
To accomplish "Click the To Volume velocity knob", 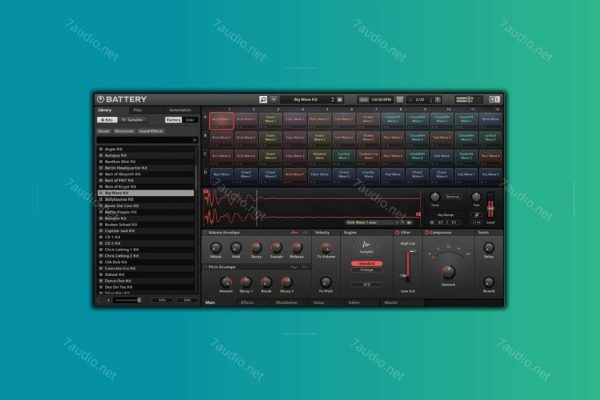I will click(x=326, y=248).
